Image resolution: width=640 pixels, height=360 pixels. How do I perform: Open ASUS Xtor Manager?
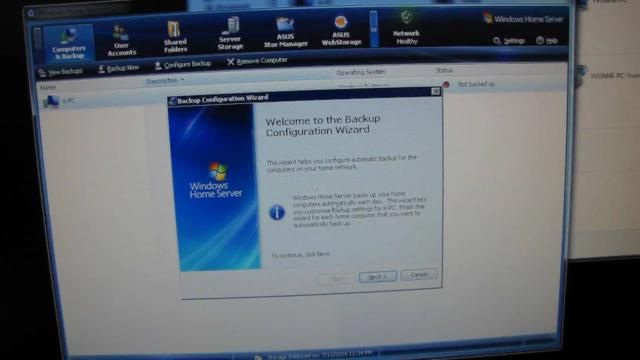pos(285,33)
